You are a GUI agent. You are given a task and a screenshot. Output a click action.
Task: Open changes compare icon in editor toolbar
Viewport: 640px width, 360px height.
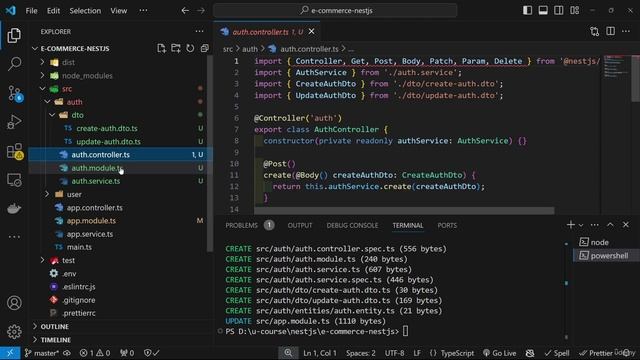(x=595, y=31)
